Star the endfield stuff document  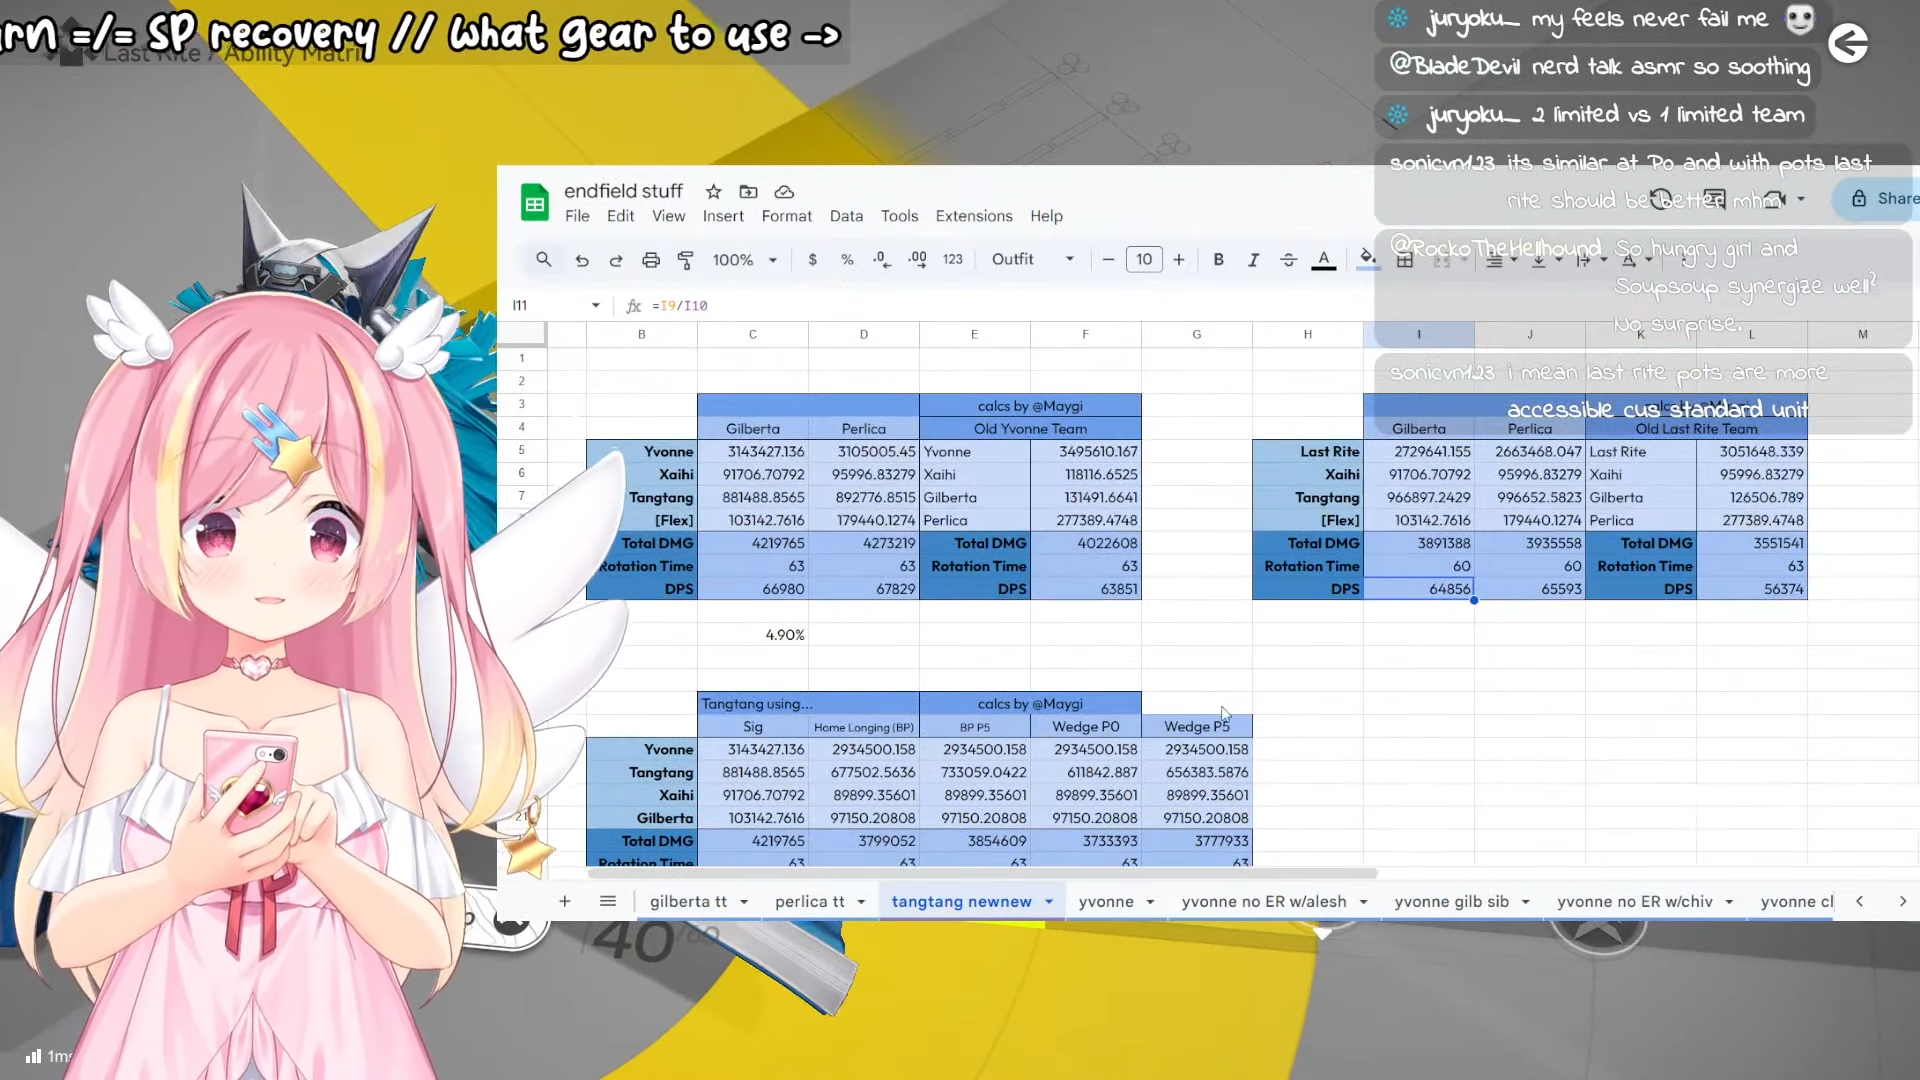[x=713, y=191]
